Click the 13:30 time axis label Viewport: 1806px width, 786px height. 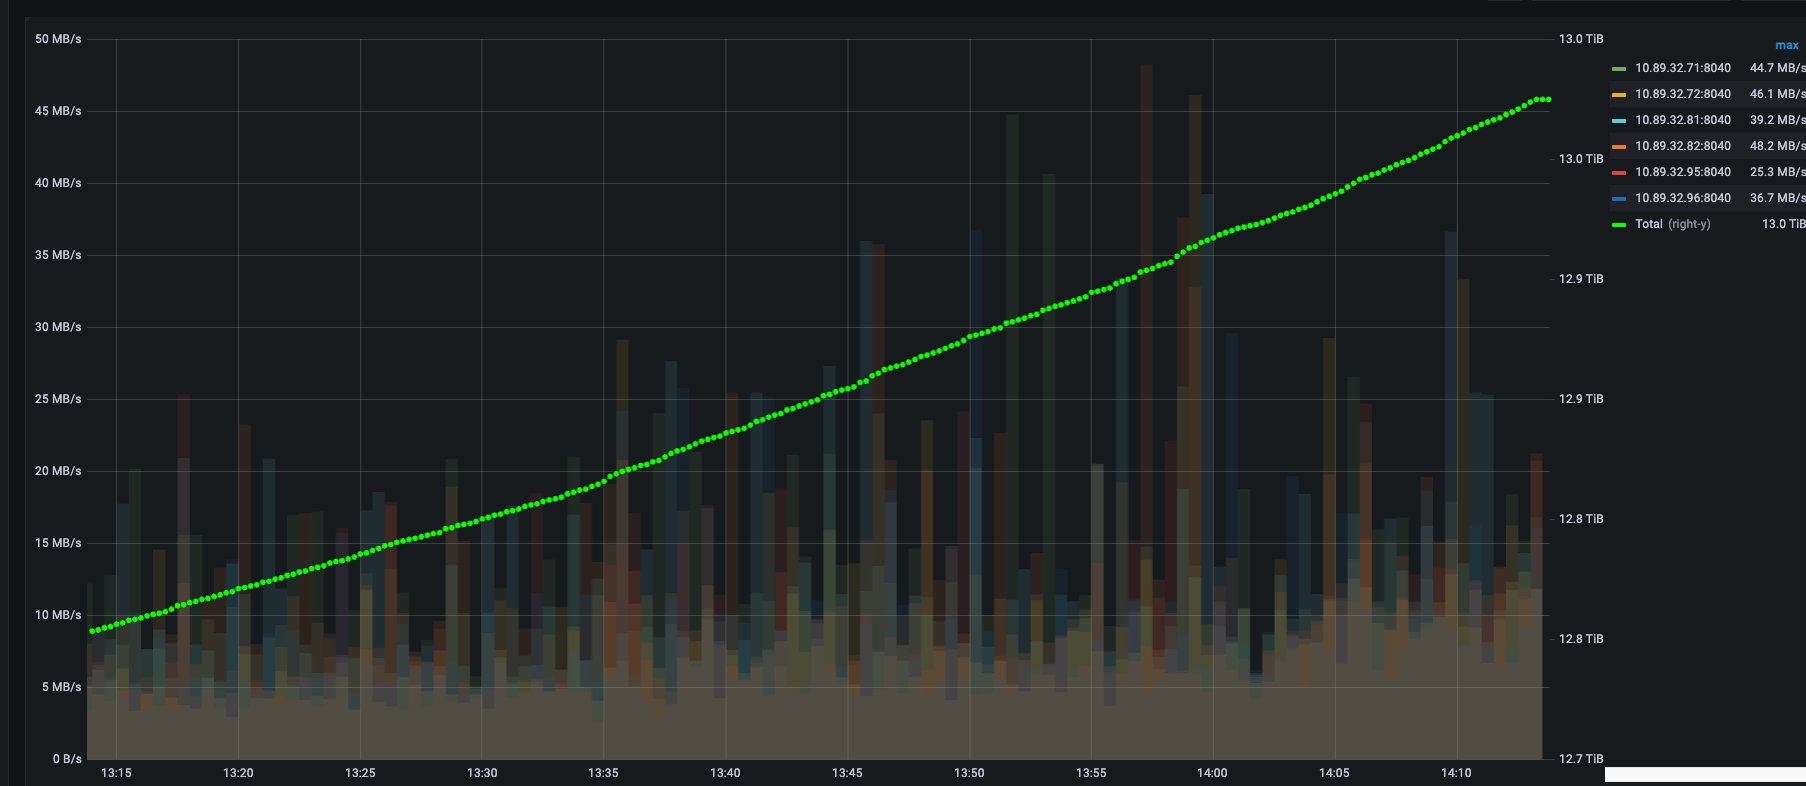click(482, 773)
